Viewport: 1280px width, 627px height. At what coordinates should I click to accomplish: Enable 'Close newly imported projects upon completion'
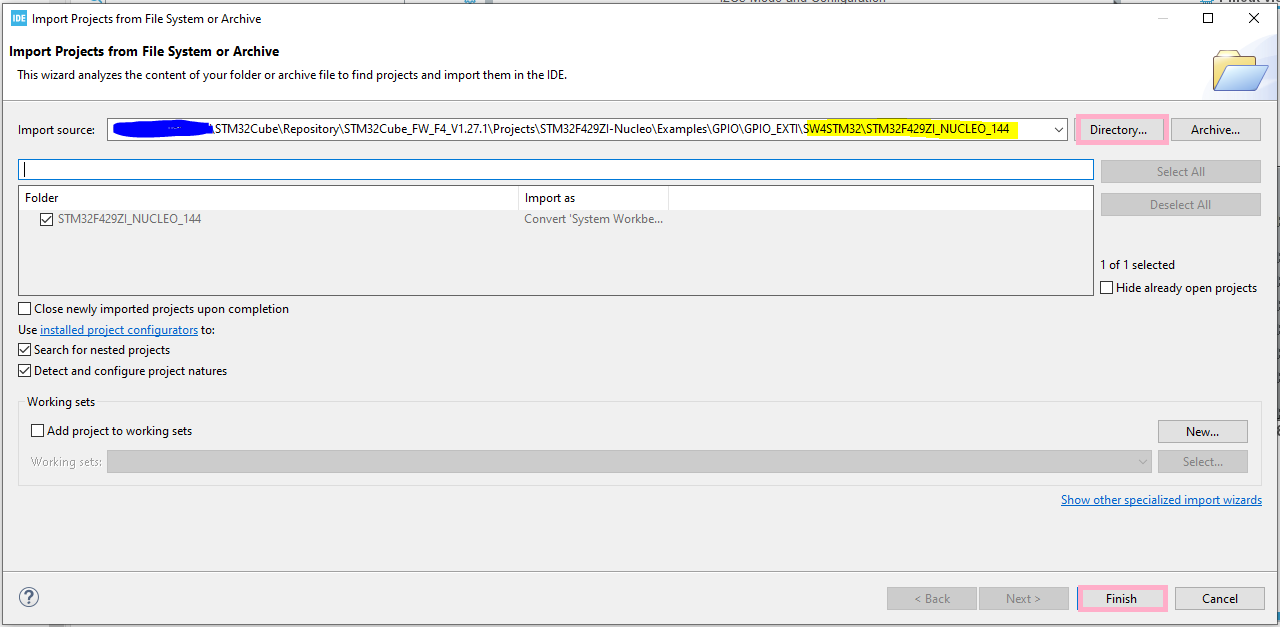(24, 309)
